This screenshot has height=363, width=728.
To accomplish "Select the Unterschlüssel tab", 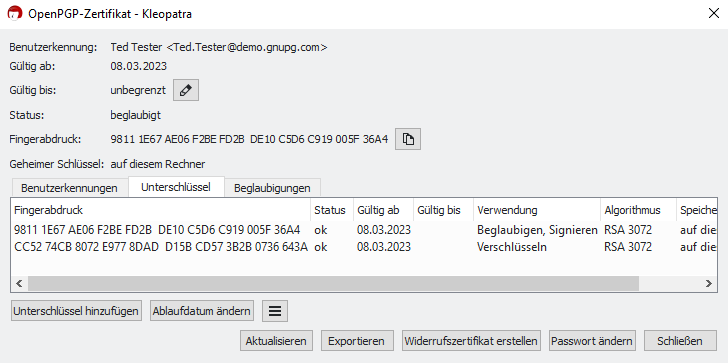I will [x=176, y=187].
